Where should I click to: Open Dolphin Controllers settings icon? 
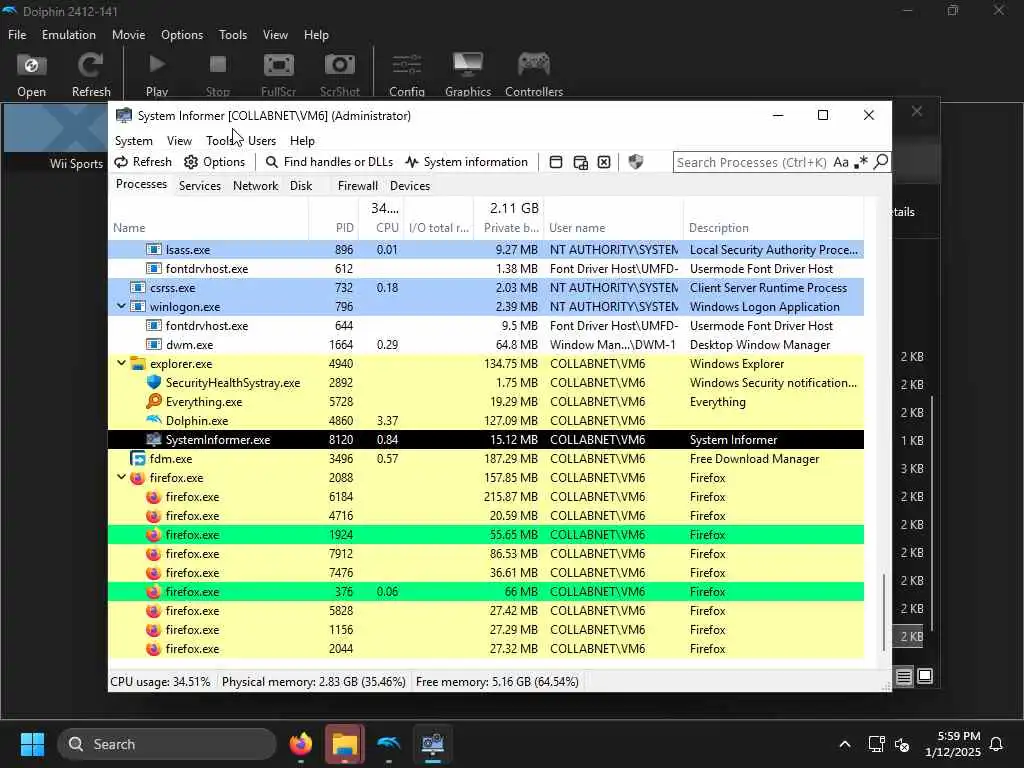(x=534, y=65)
